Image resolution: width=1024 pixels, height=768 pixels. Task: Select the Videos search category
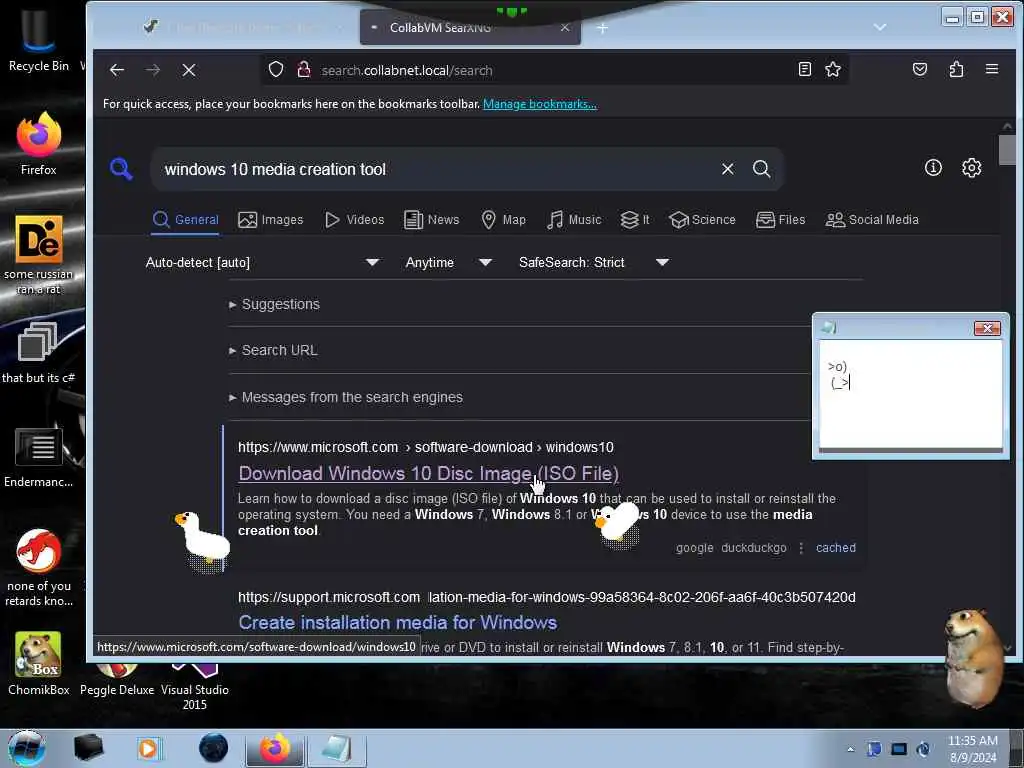pos(355,220)
